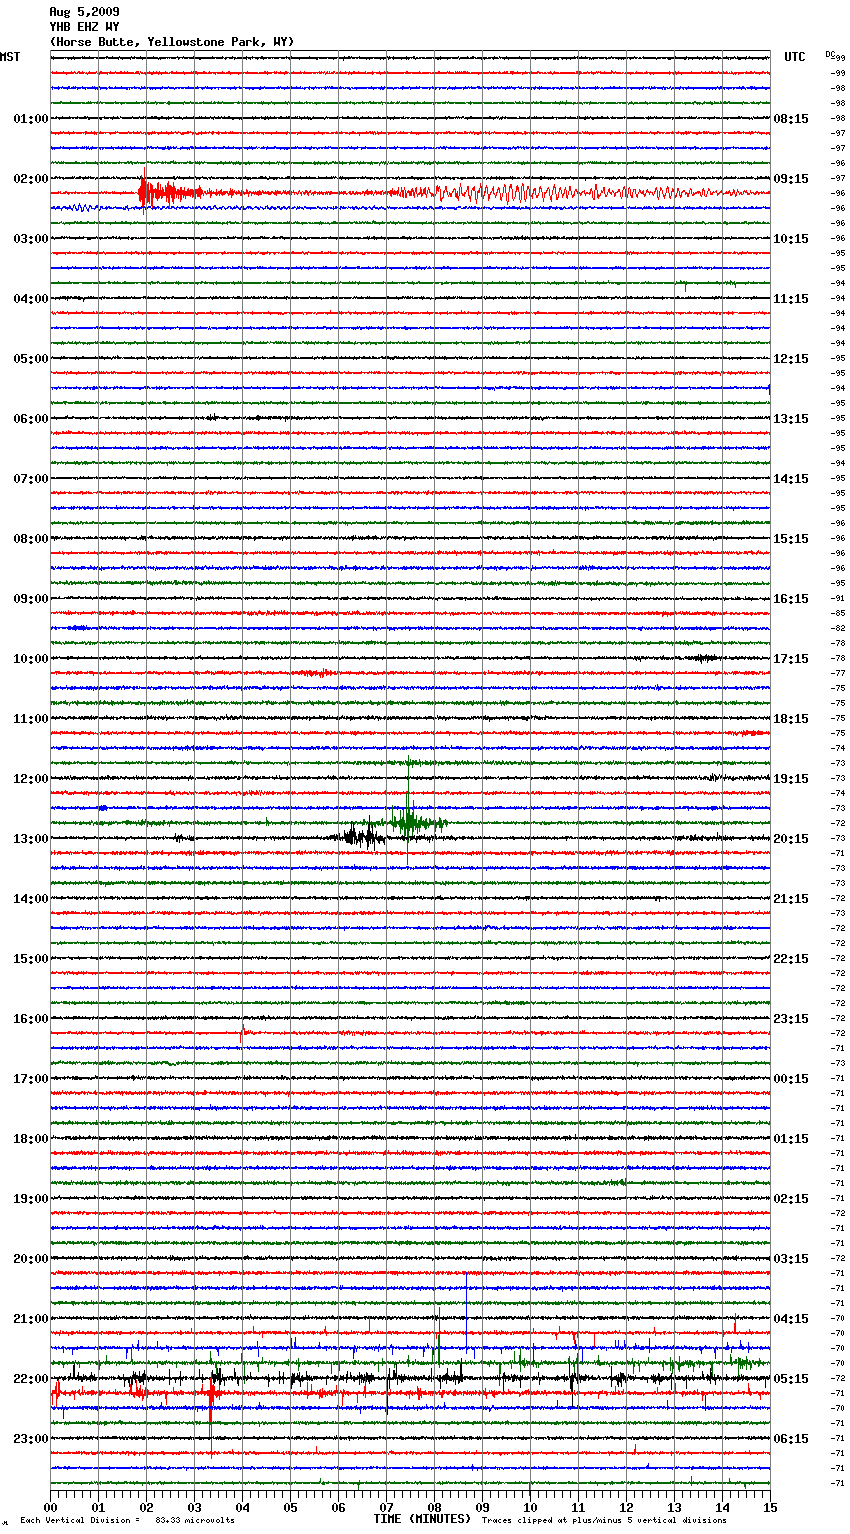Select the 05:00 MST time label

point(31,359)
